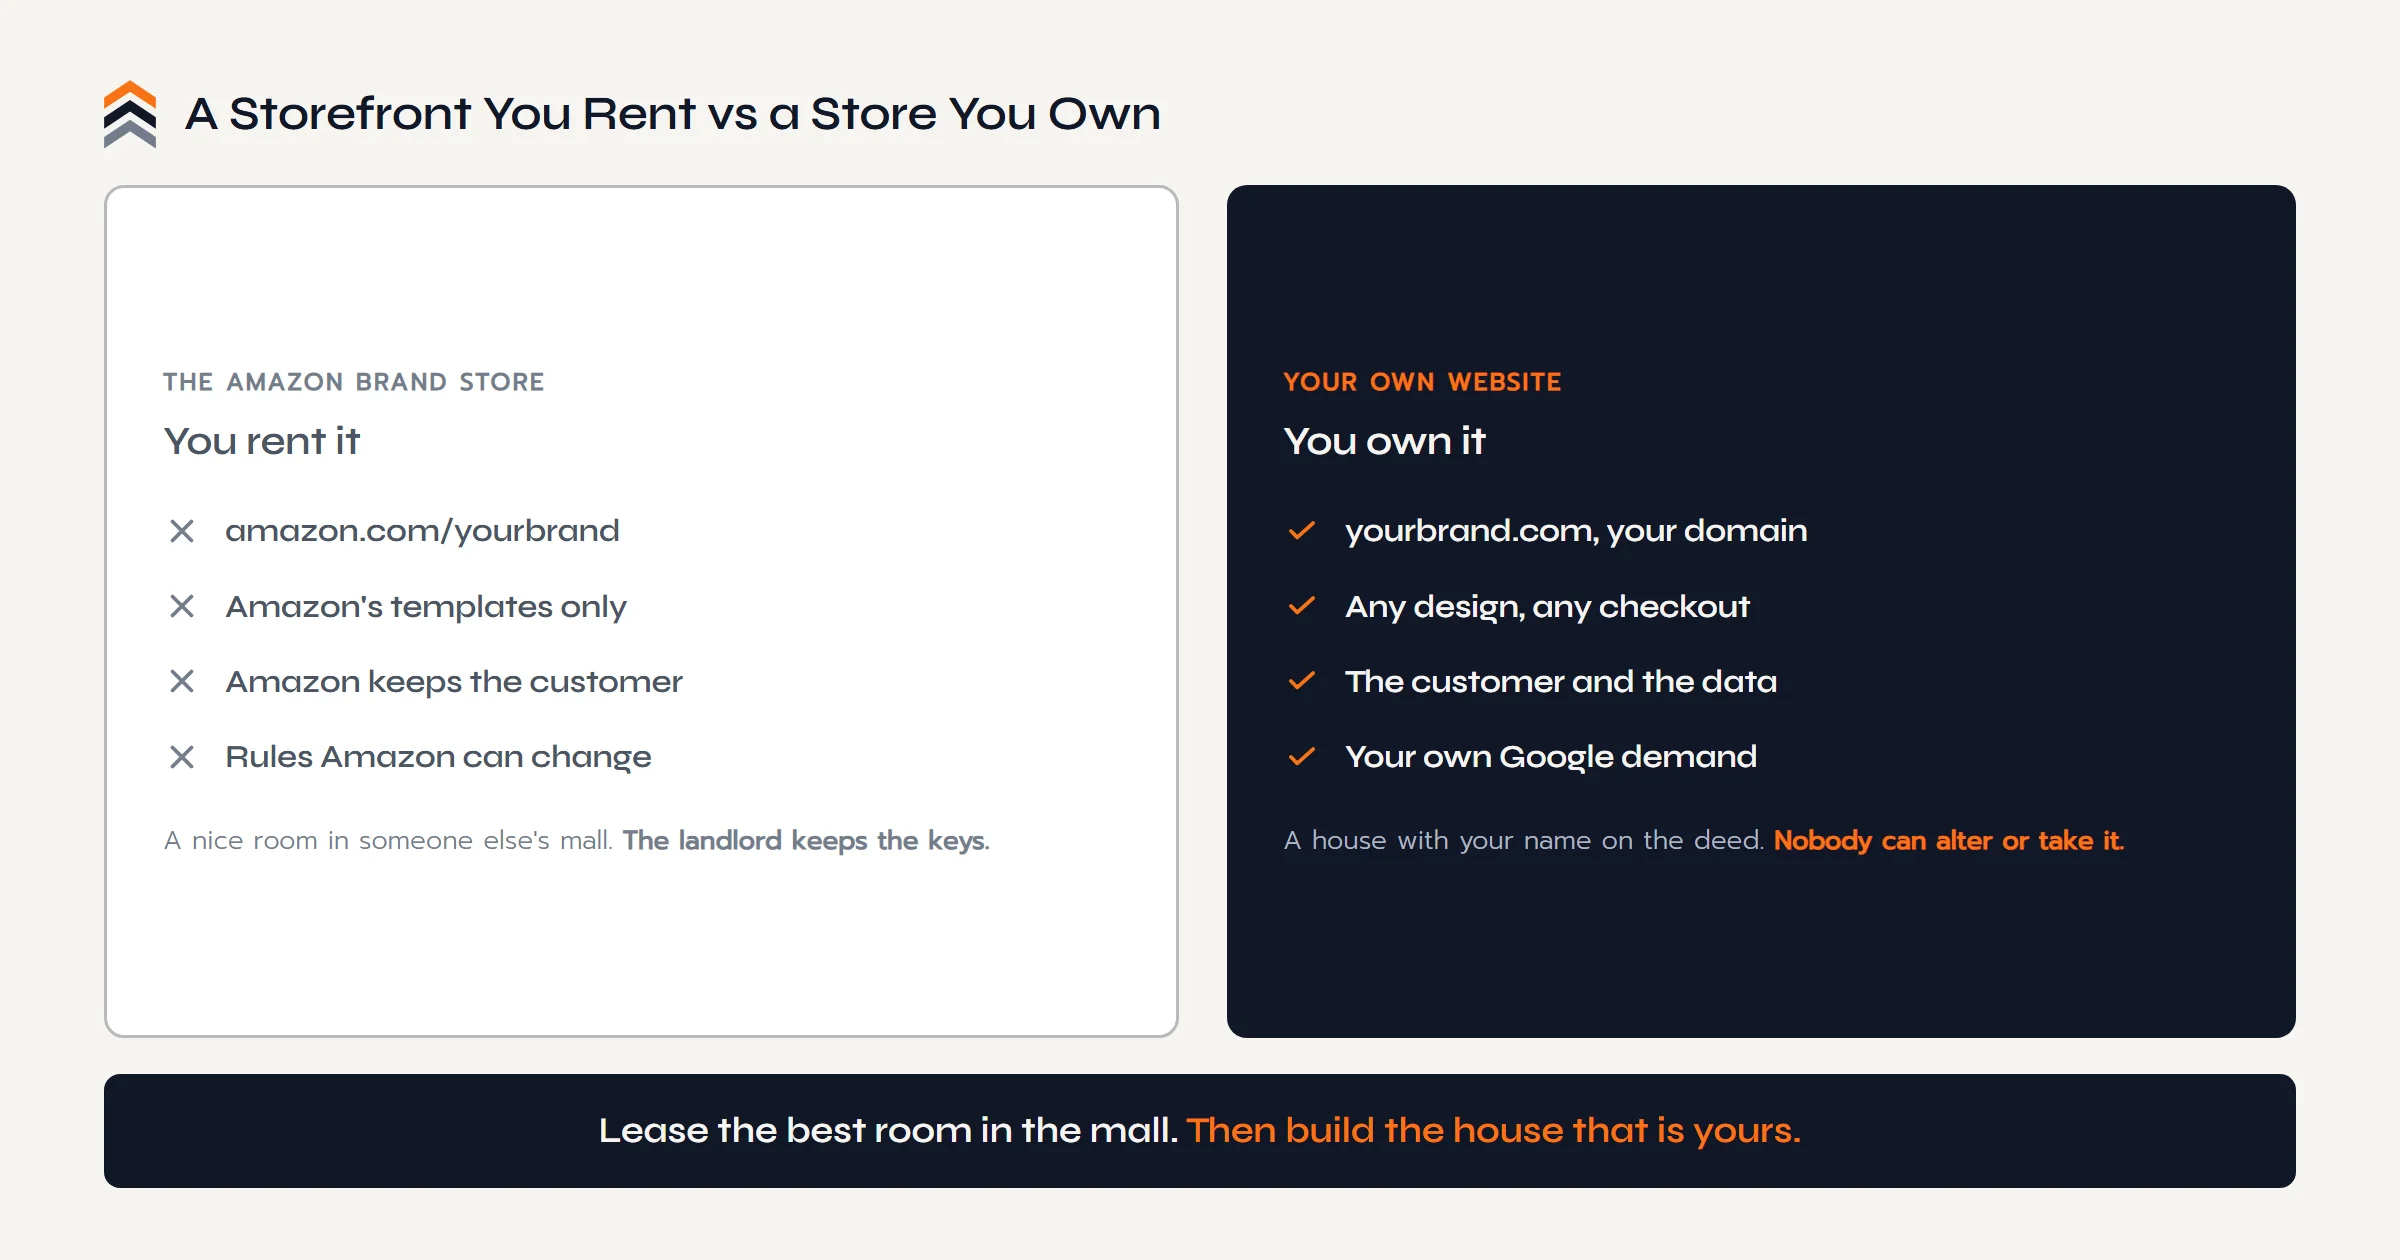Click the orange chevron logo icon
Image resolution: width=2400 pixels, height=1260 pixels.
[x=130, y=114]
